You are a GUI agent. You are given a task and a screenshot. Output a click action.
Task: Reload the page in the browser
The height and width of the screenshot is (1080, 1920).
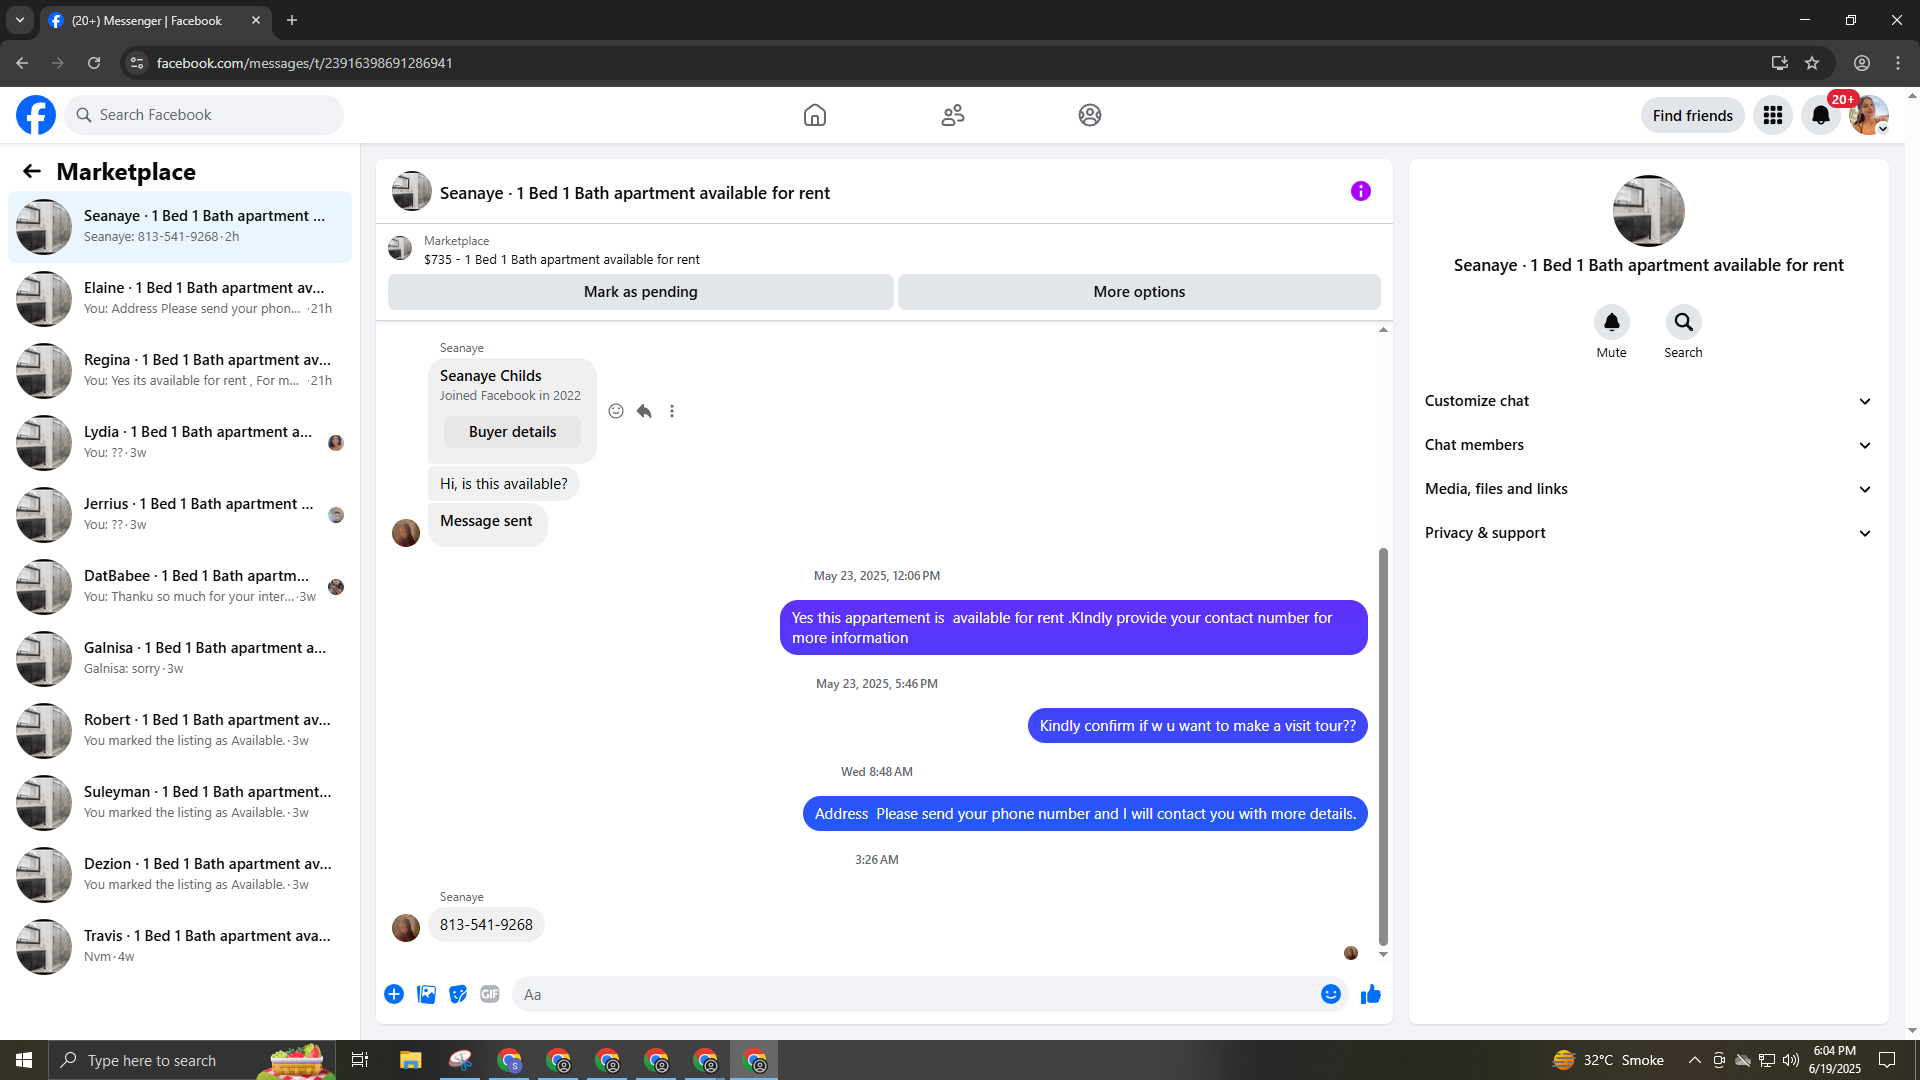tap(94, 63)
